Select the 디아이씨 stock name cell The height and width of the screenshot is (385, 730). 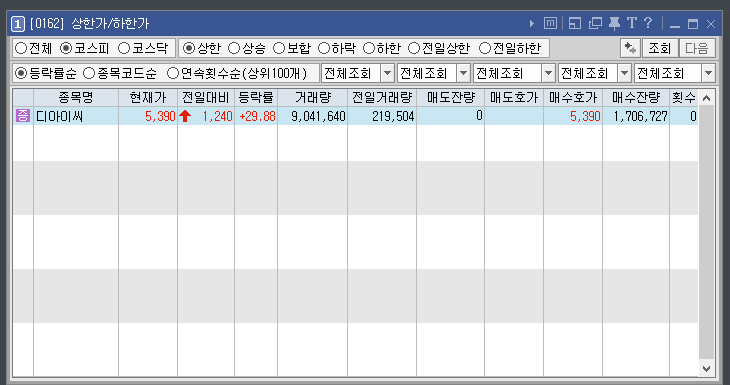[76, 116]
